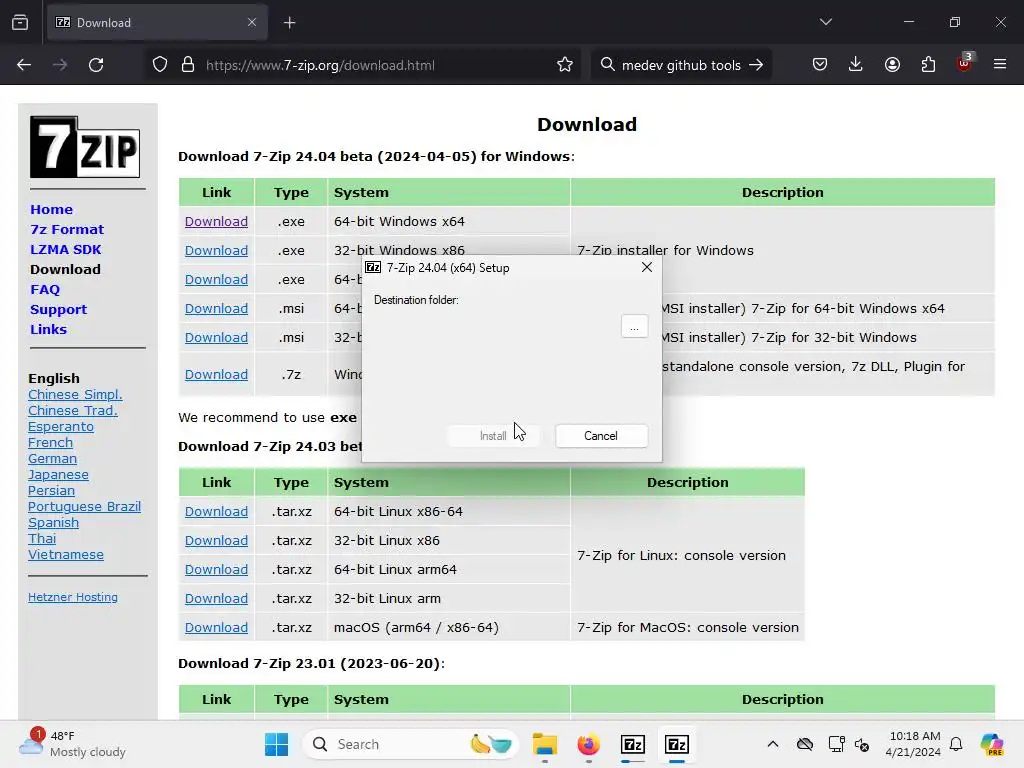
Task: Click the Firefox forward arrow
Action: [60, 65]
